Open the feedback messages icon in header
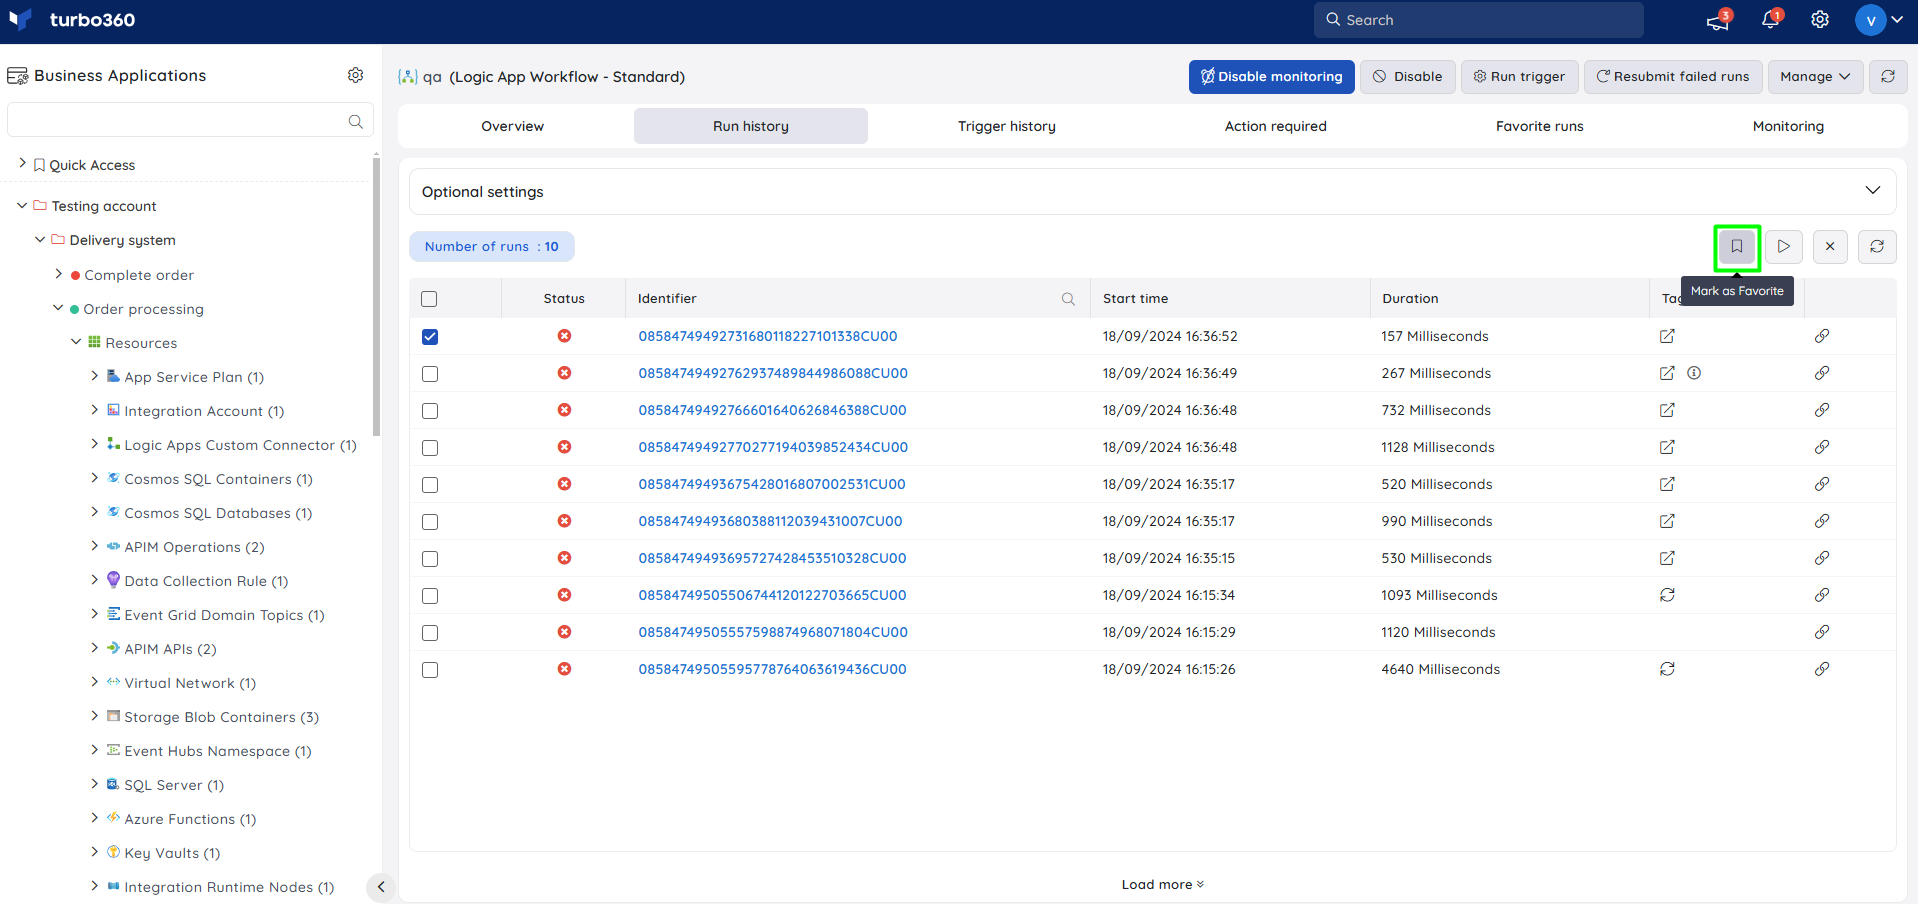This screenshot has height=904, width=1918. coord(1719,20)
